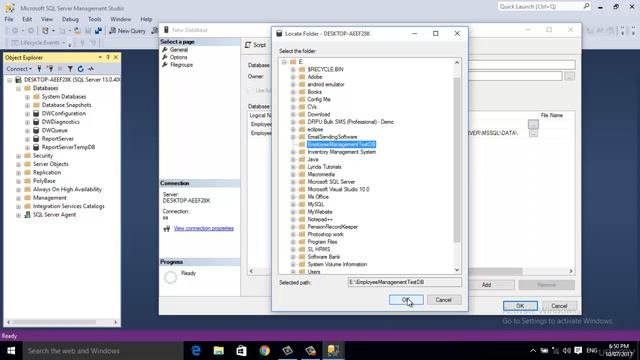
Task: Open Microsoft Edge from the taskbar
Action: (x=196, y=351)
